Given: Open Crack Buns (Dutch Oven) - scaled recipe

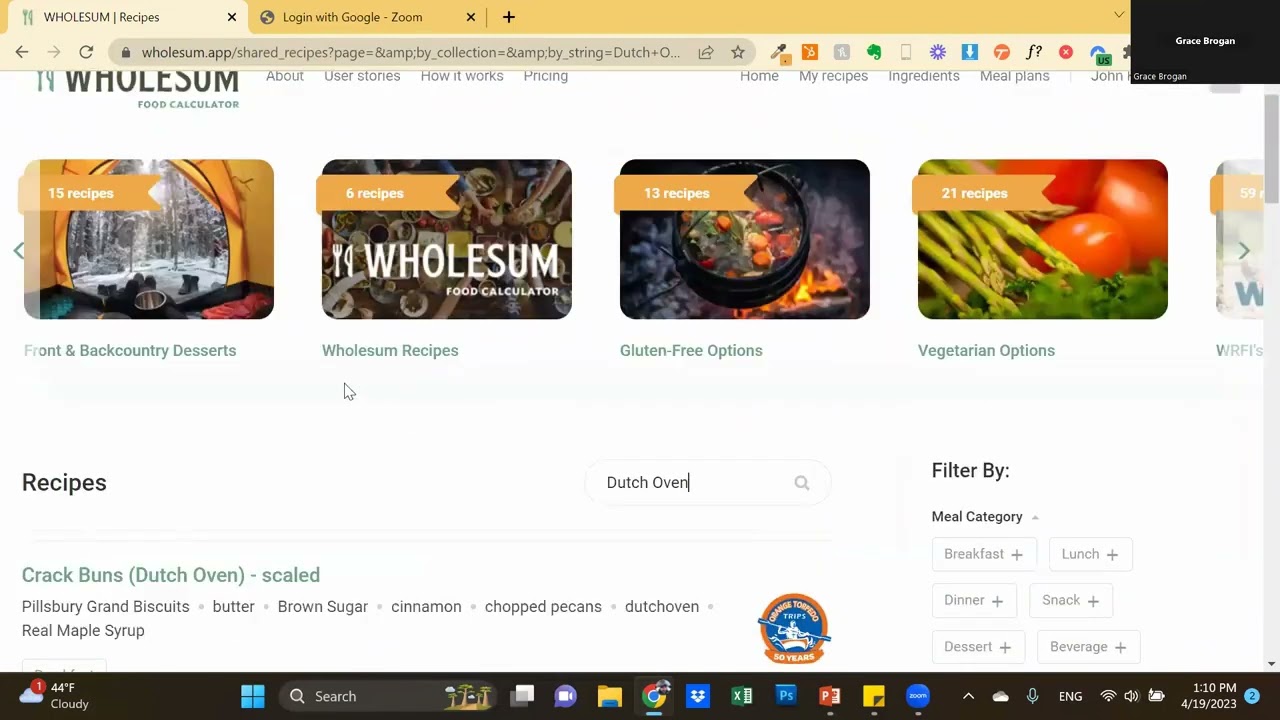Looking at the screenshot, I should [x=171, y=575].
